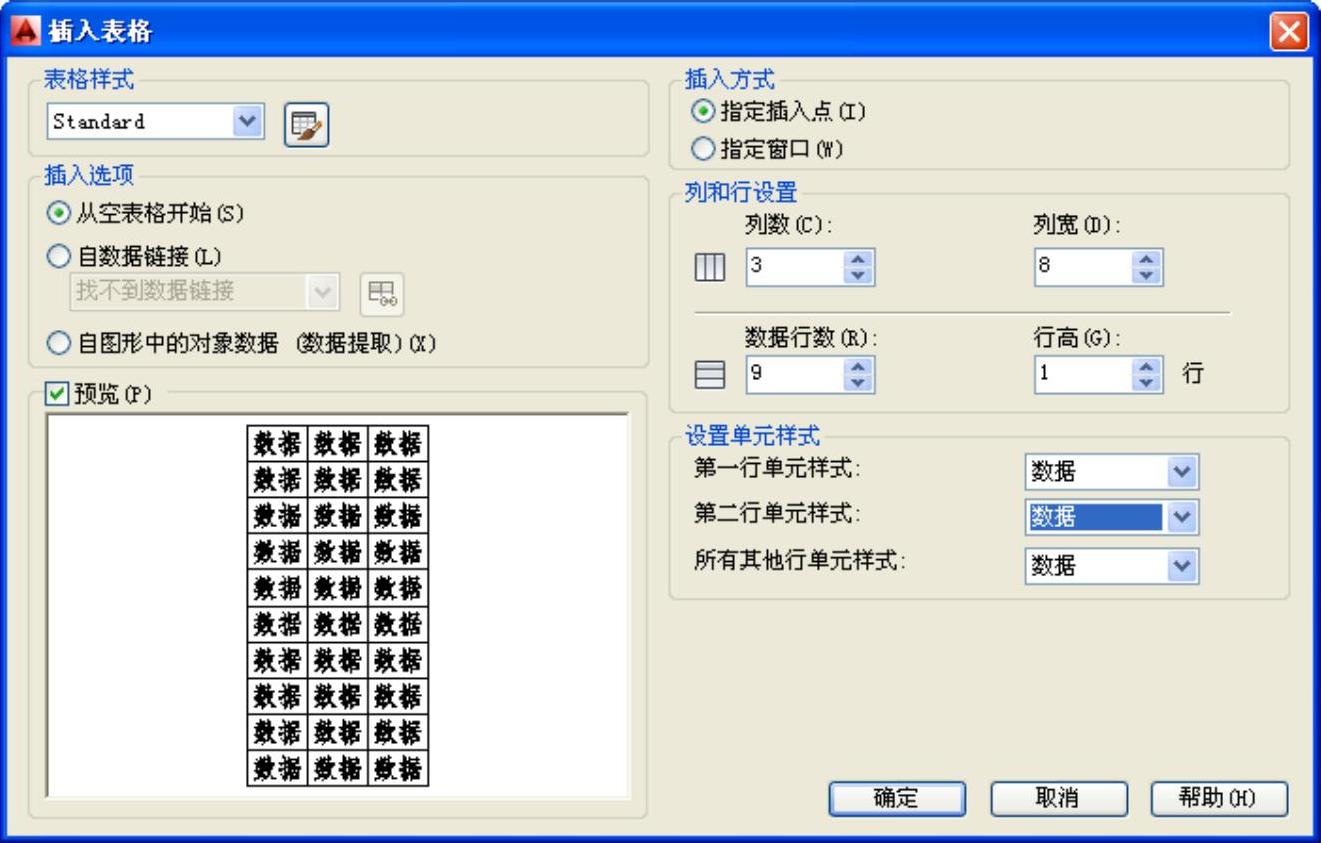Select 指定窗口 insertion method
Image resolution: width=1321 pixels, height=843 pixels.
703,150
